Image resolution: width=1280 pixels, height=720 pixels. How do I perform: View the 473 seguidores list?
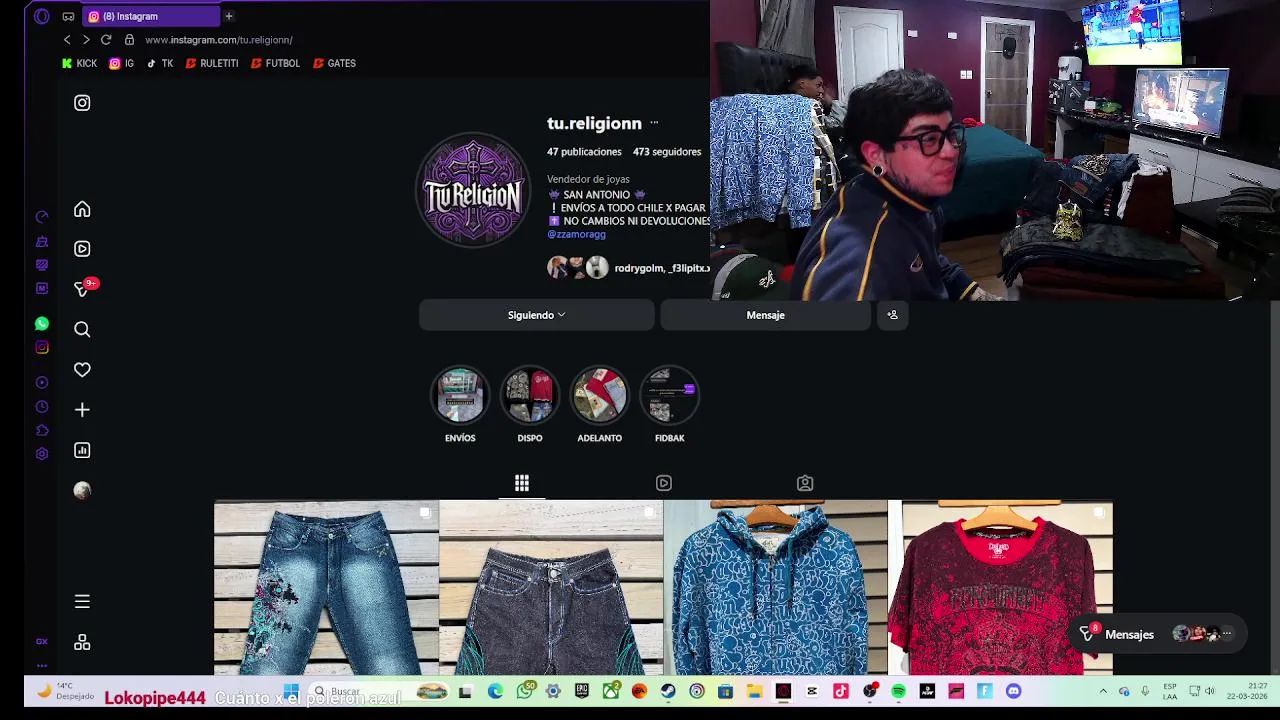[x=667, y=152]
